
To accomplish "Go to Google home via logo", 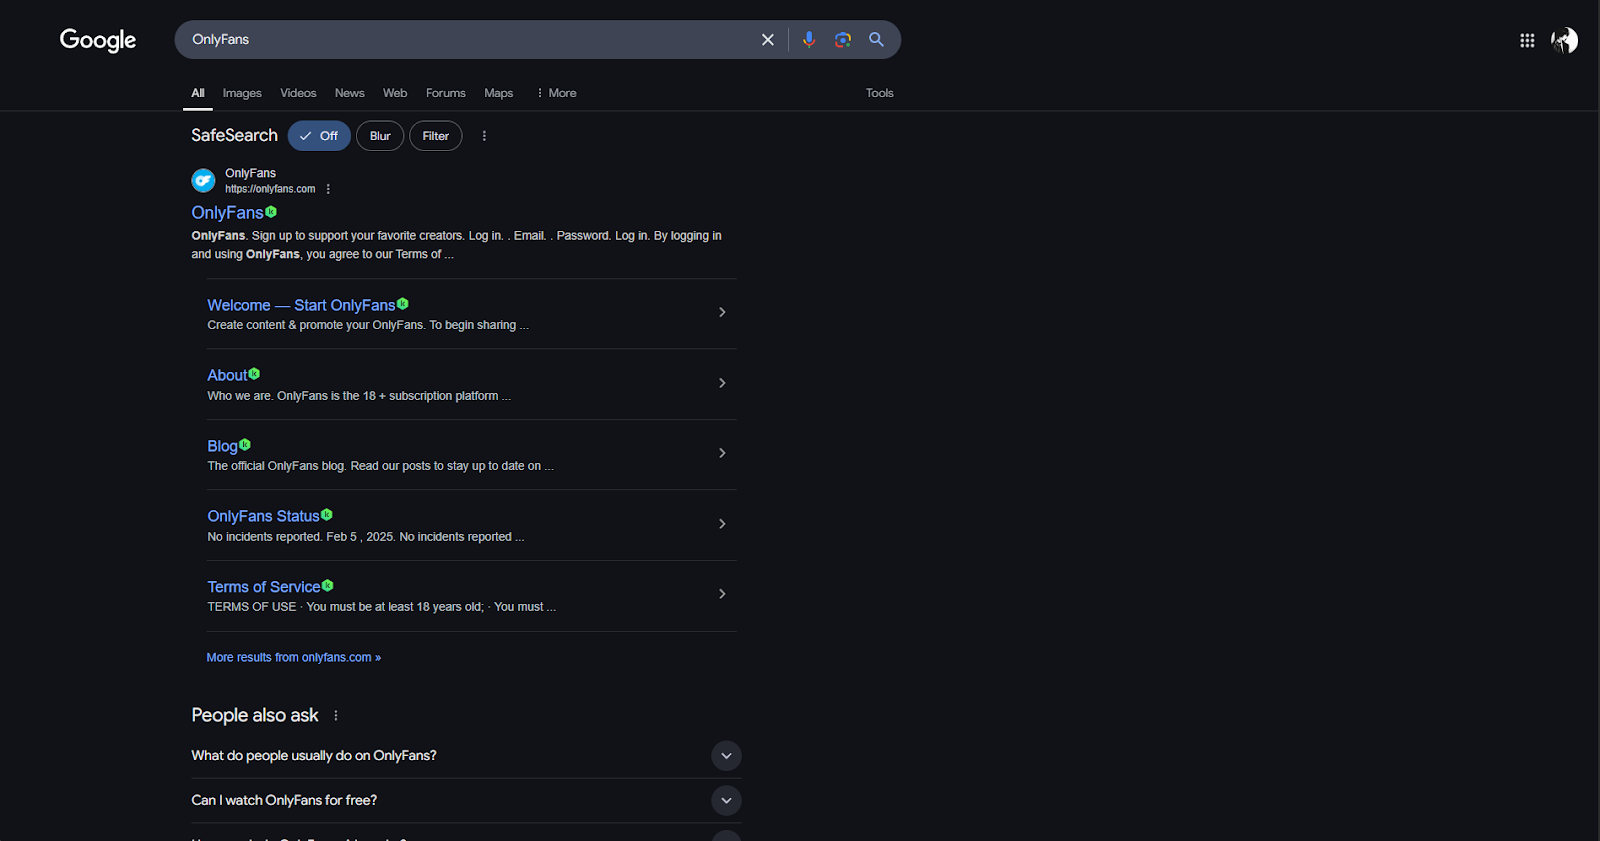I will point(98,40).
